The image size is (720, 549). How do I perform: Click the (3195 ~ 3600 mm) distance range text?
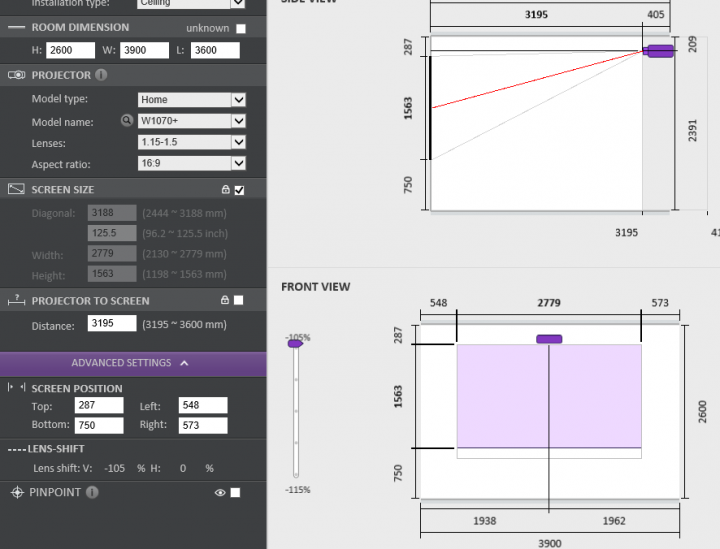pyautogui.click(x=184, y=325)
